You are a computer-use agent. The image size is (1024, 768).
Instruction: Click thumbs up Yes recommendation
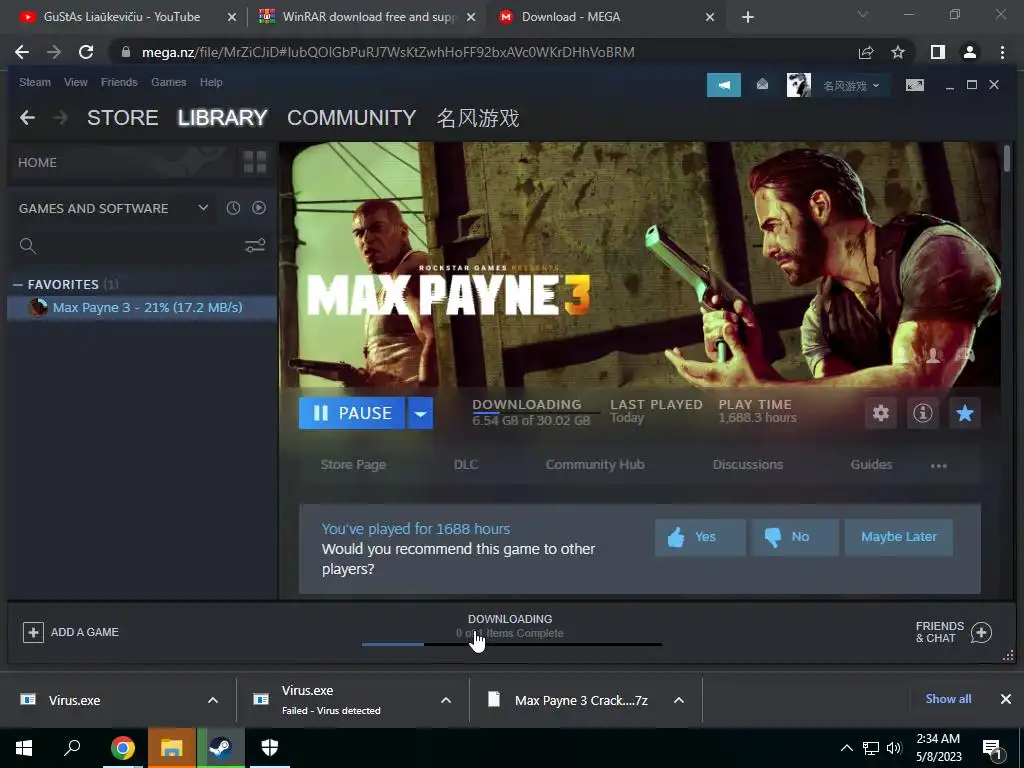(700, 537)
